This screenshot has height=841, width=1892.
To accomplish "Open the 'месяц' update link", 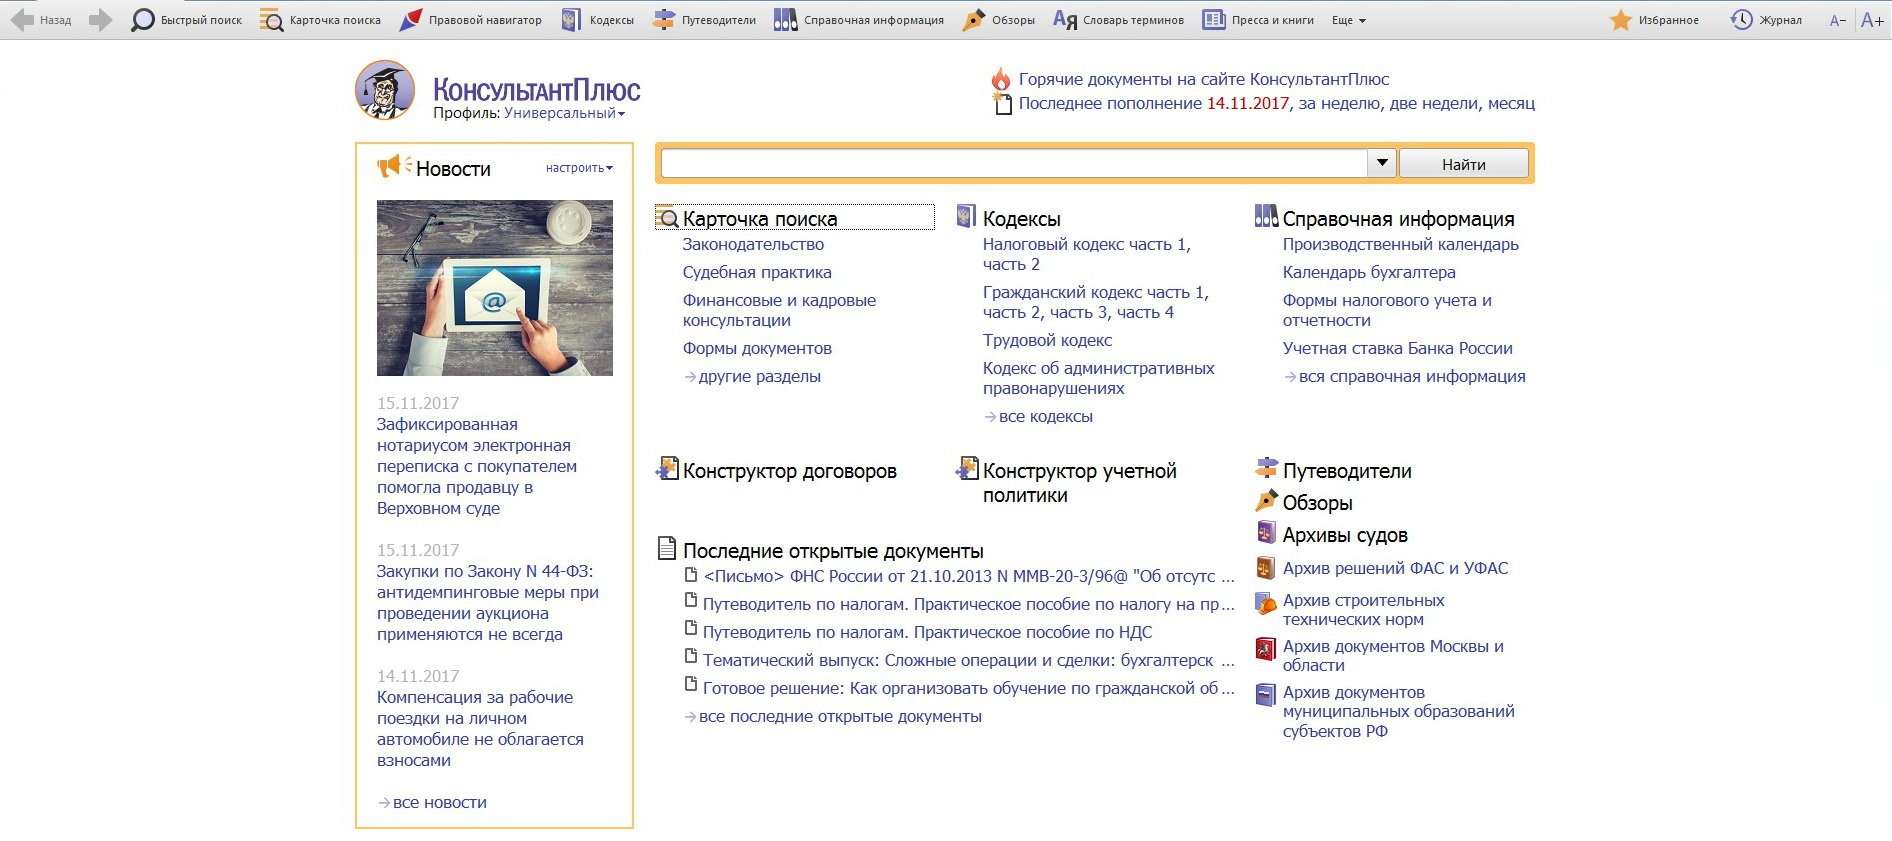I will 1511,103.
